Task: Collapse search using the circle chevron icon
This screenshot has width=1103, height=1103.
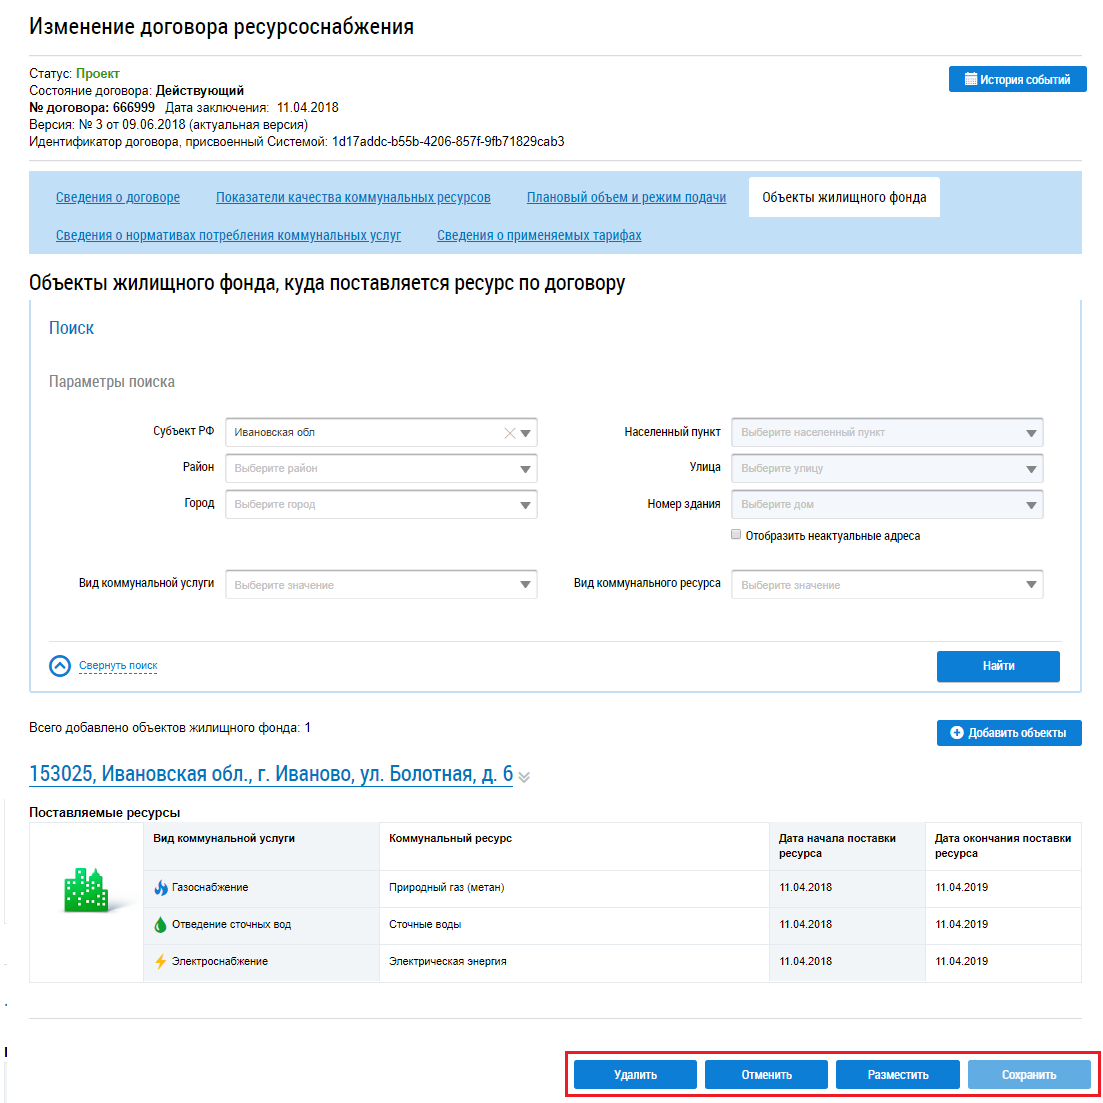Action: (x=60, y=666)
